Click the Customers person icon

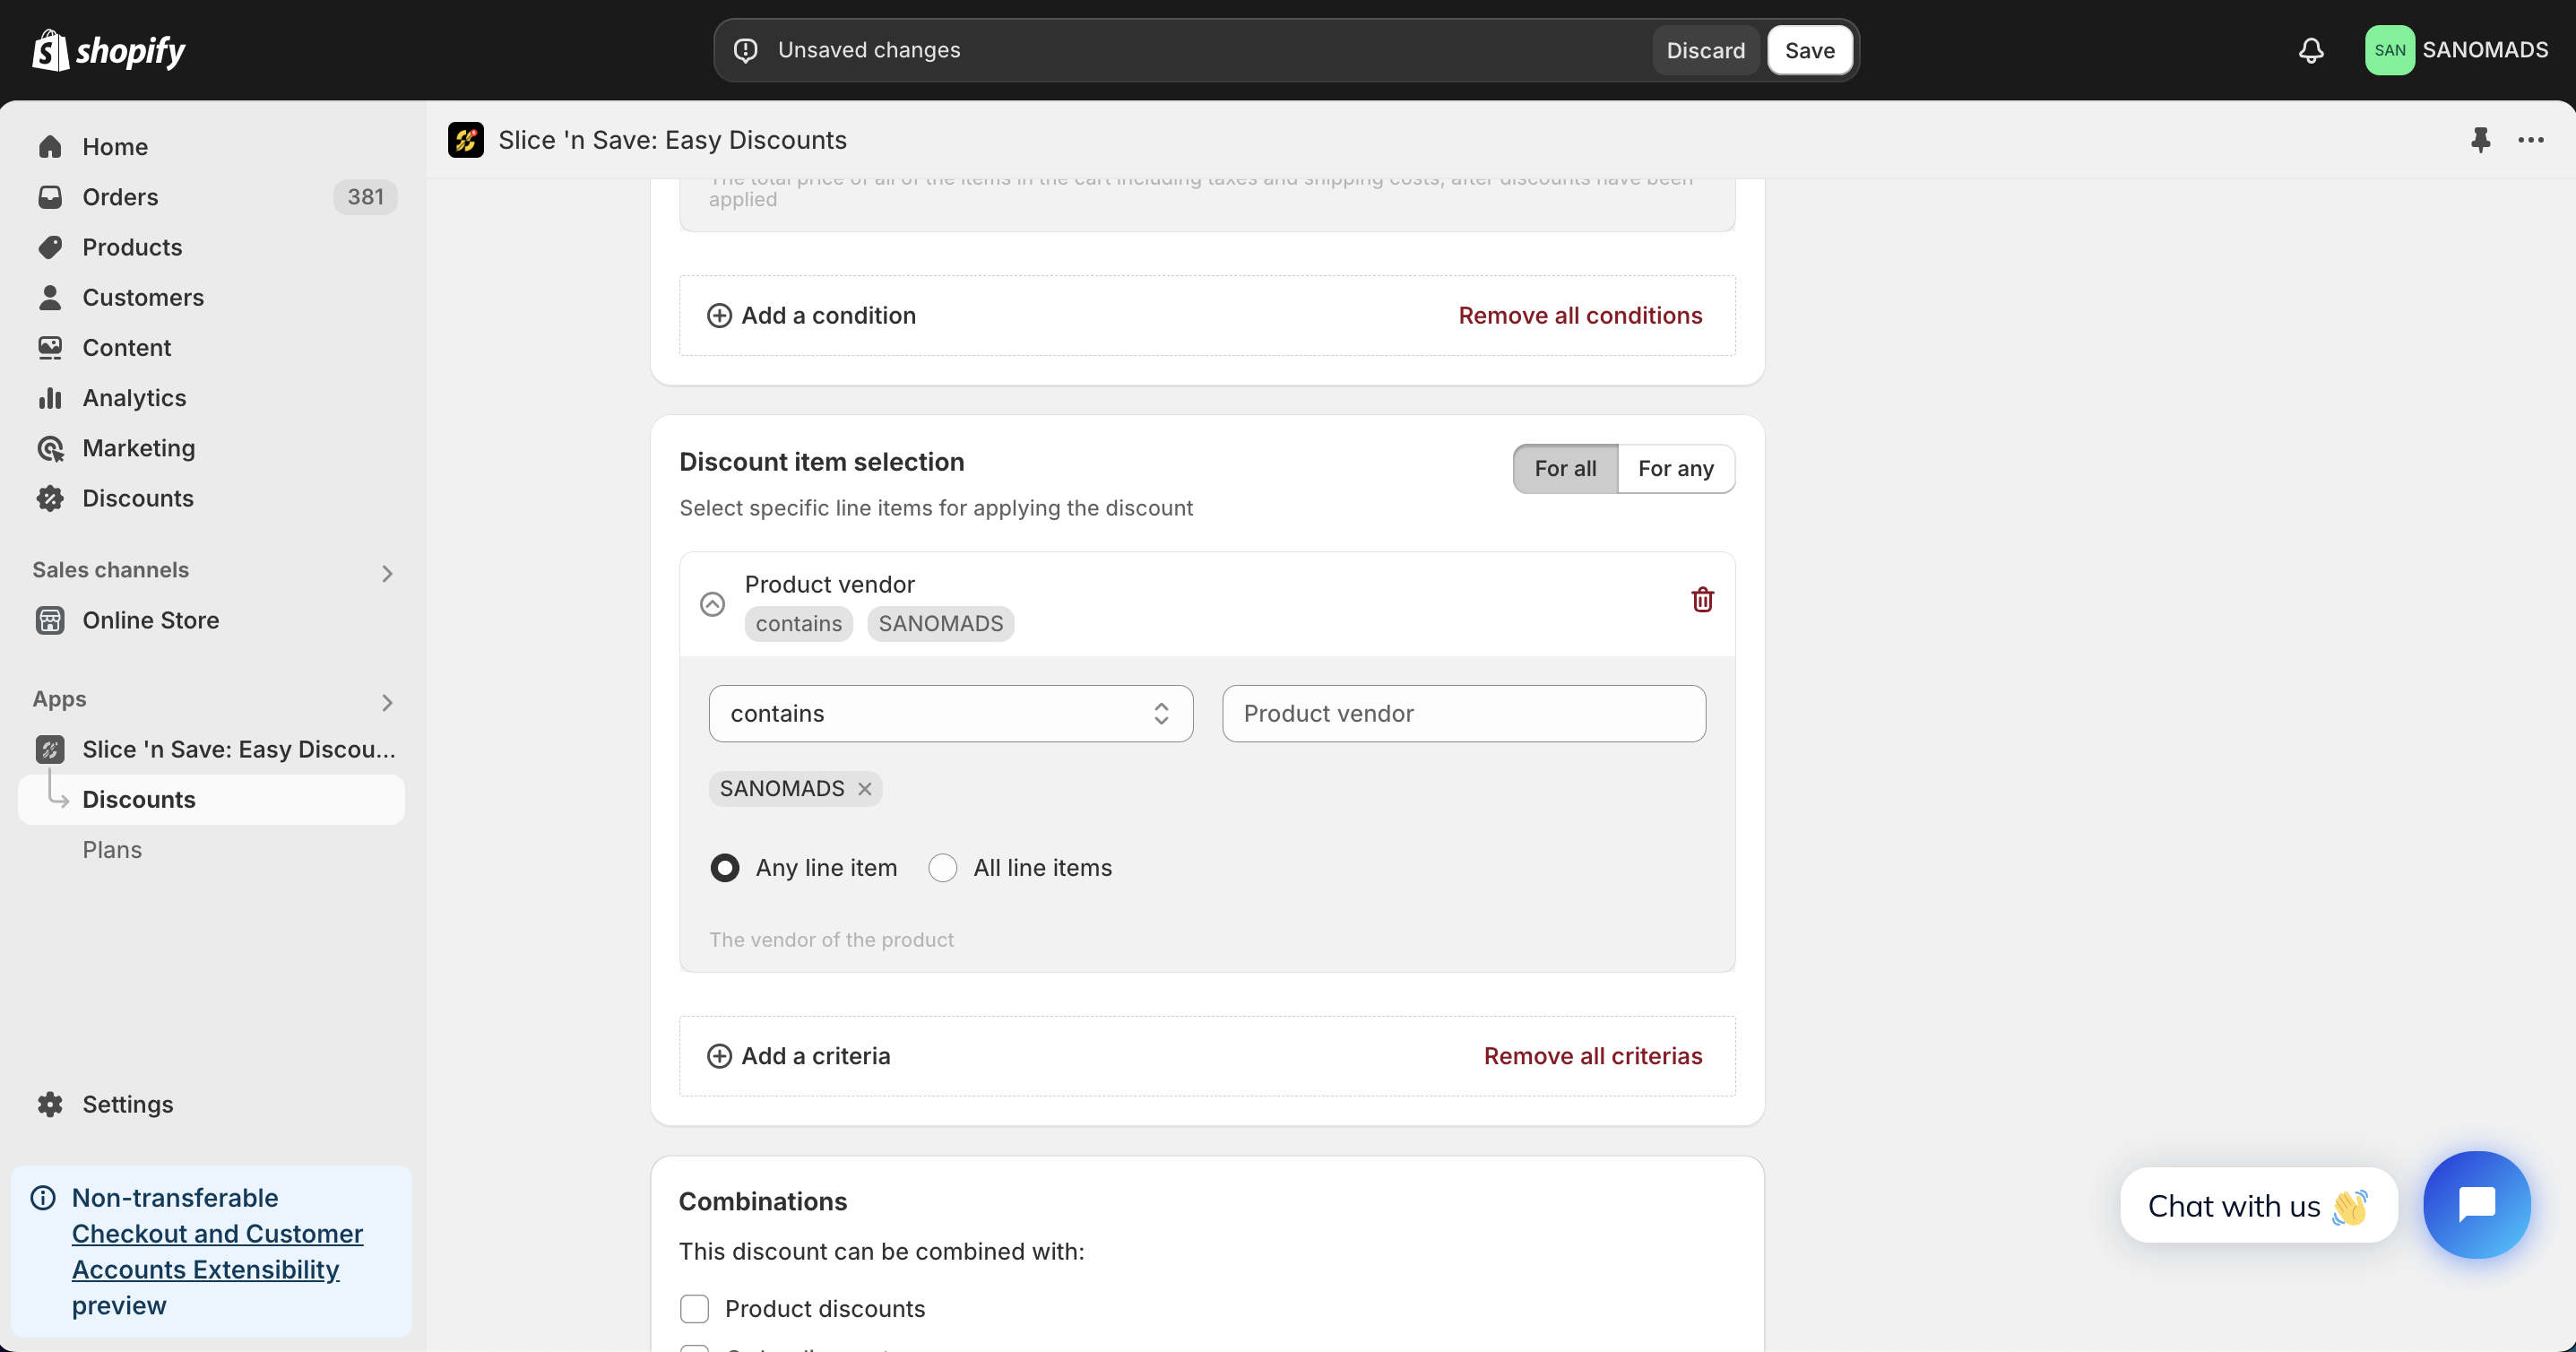pyautogui.click(x=50, y=297)
